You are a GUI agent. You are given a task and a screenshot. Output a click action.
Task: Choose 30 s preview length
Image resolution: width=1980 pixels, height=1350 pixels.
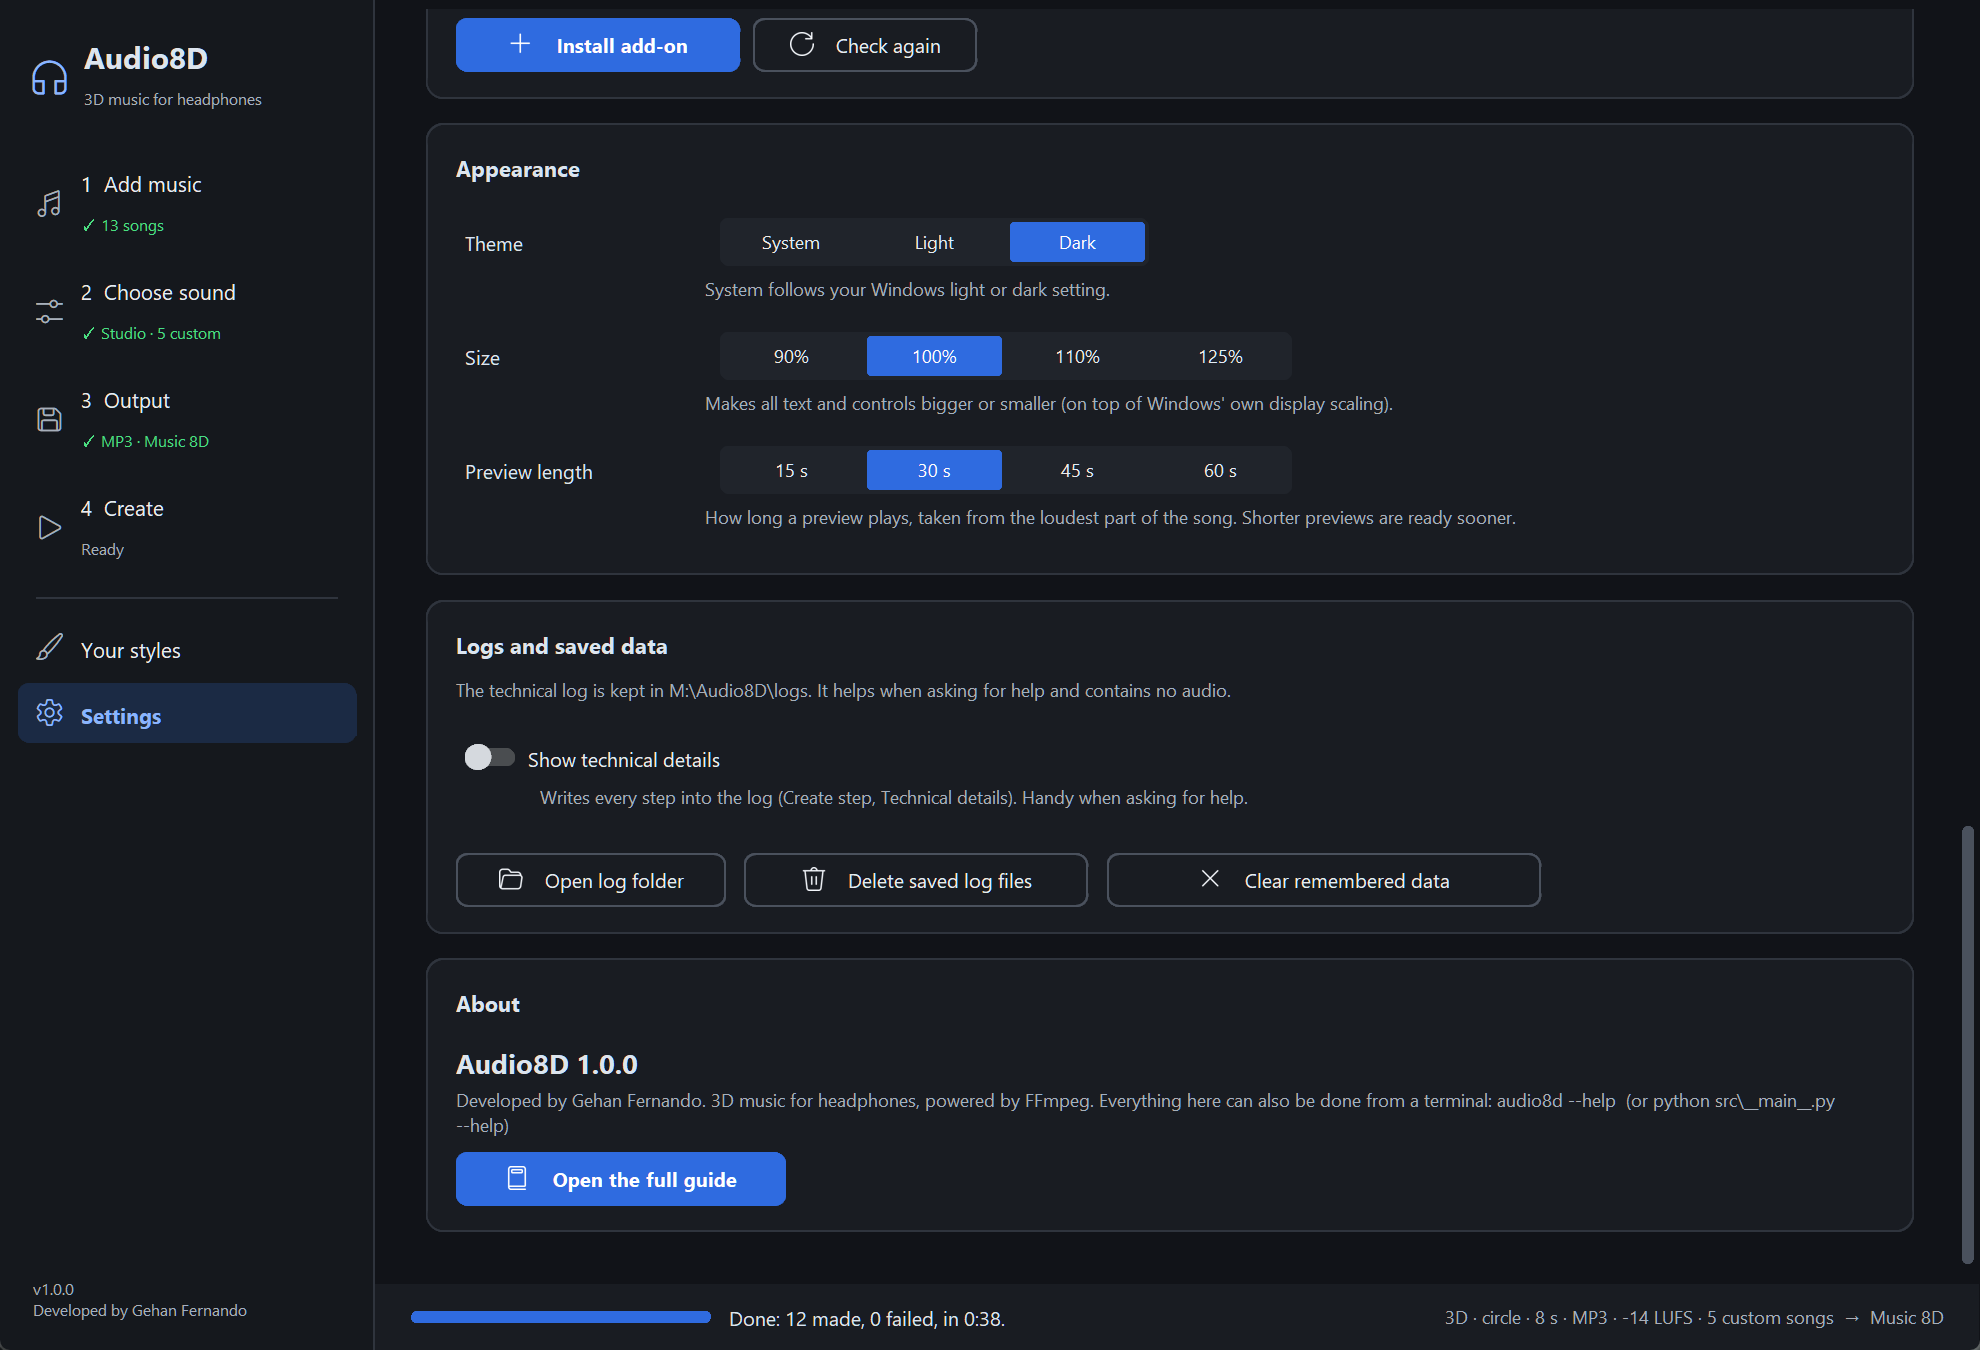(x=934, y=470)
